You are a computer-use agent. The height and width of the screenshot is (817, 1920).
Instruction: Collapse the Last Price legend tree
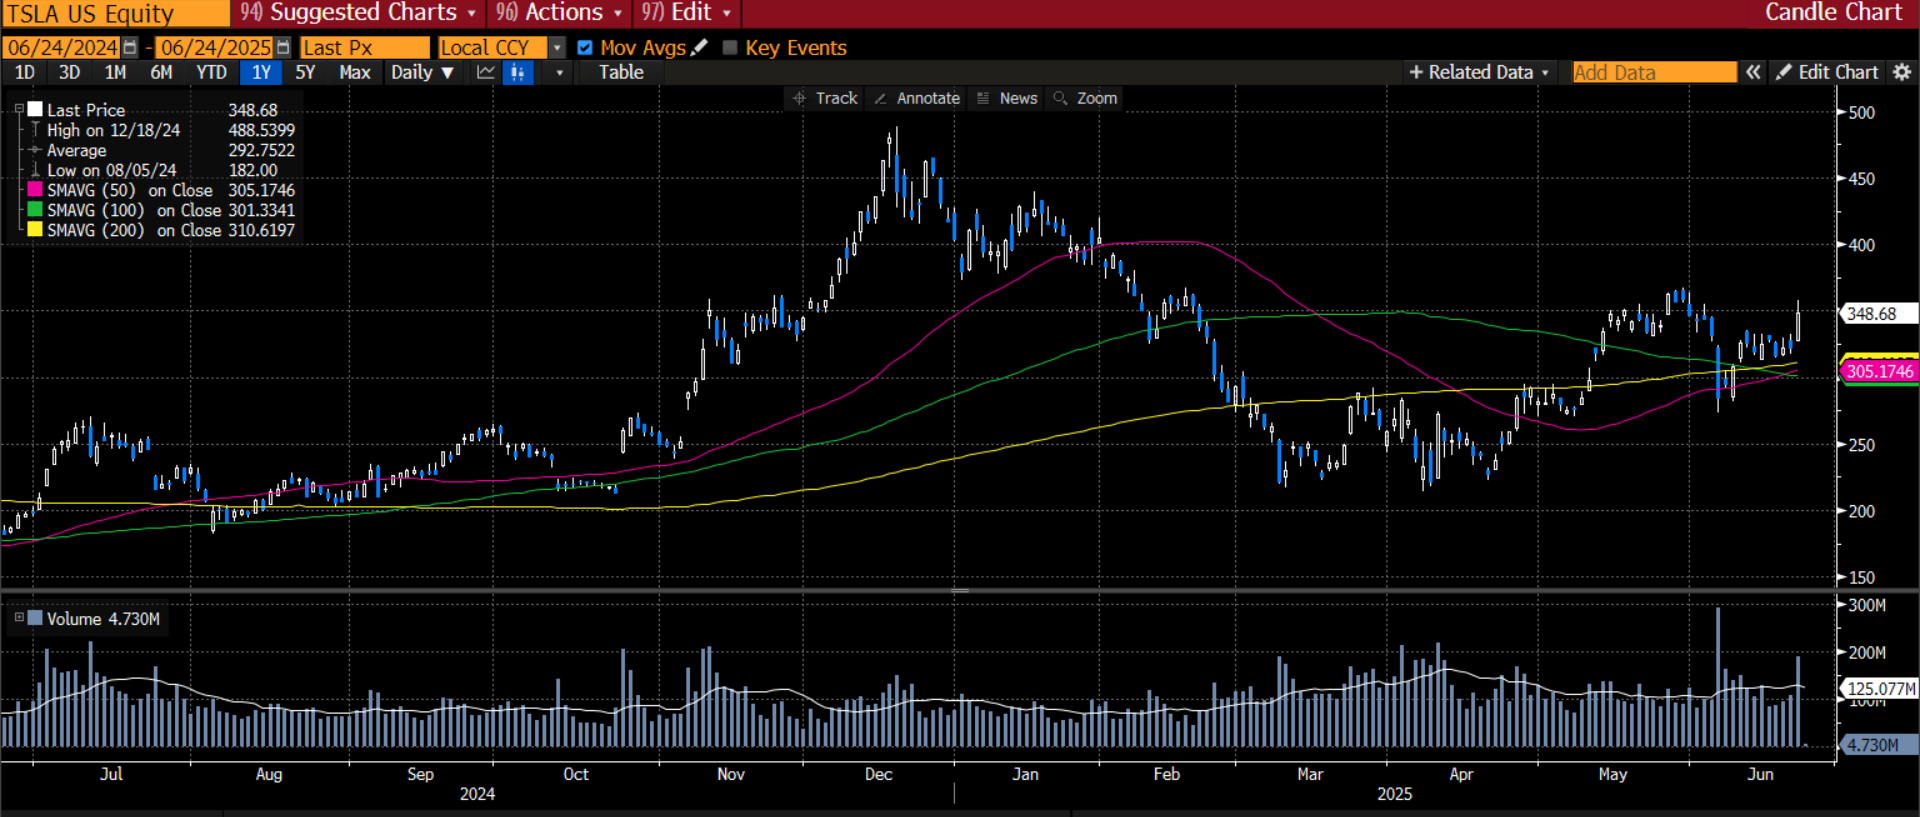(18, 109)
